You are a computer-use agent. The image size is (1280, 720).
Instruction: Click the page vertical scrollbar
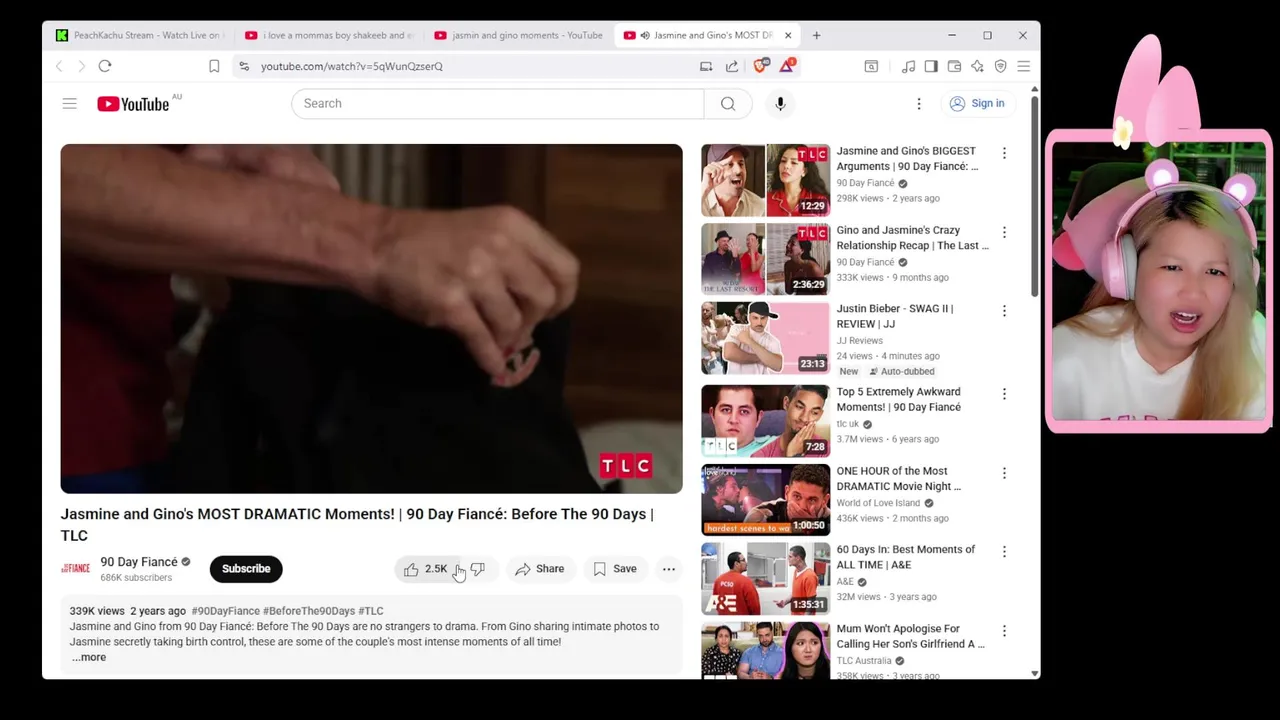point(1034,195)
